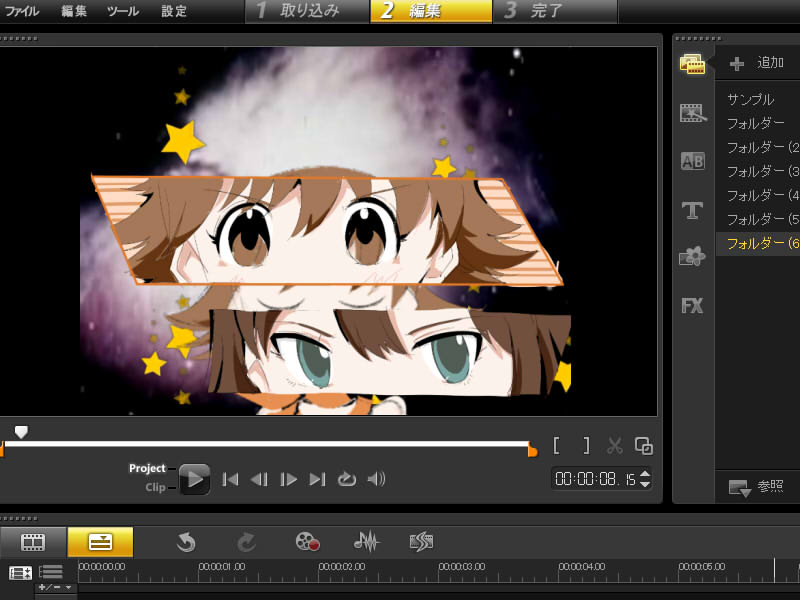Select フォルダー (5) in library list
The width and height of the screenshot is (800, 600).
pos(763,219)
